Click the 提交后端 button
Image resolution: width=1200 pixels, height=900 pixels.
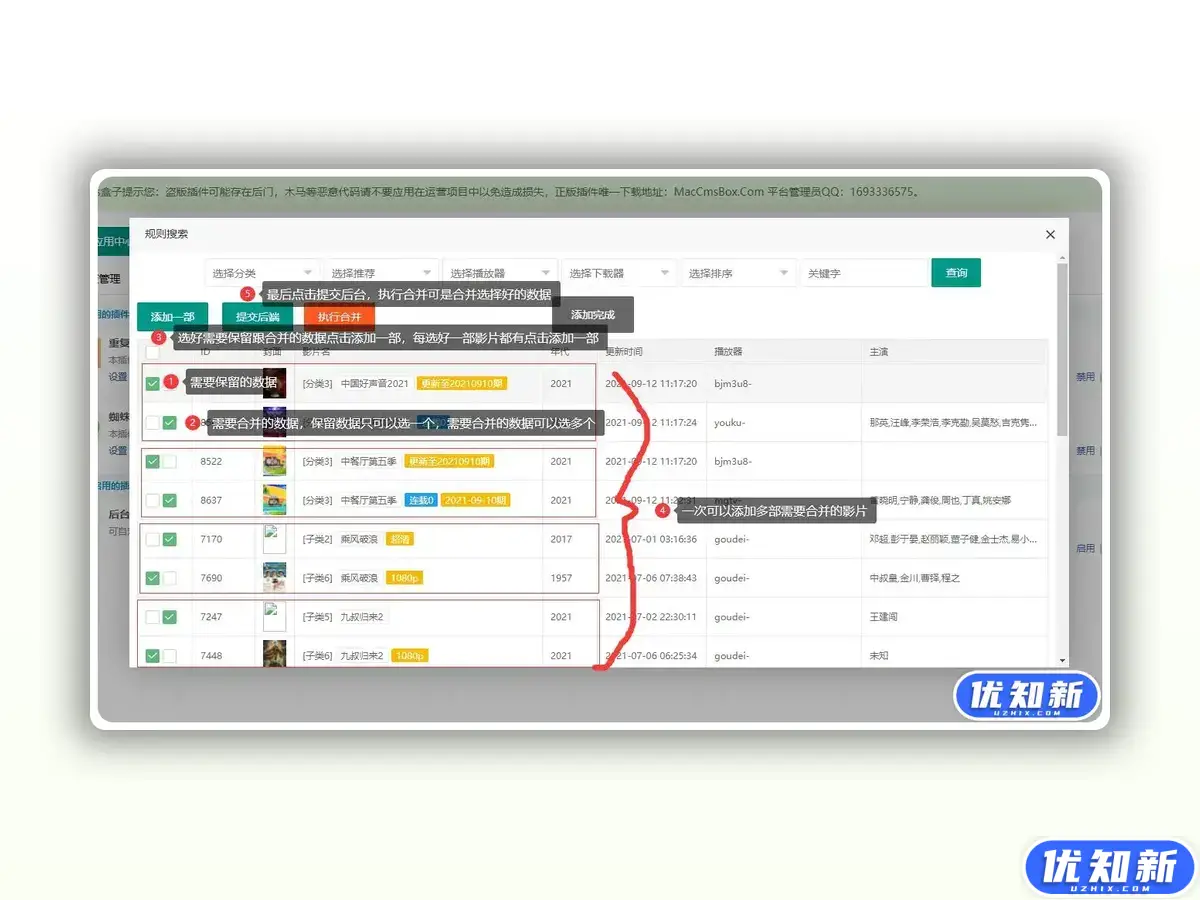pyautogui.click(x=258, y=315)
